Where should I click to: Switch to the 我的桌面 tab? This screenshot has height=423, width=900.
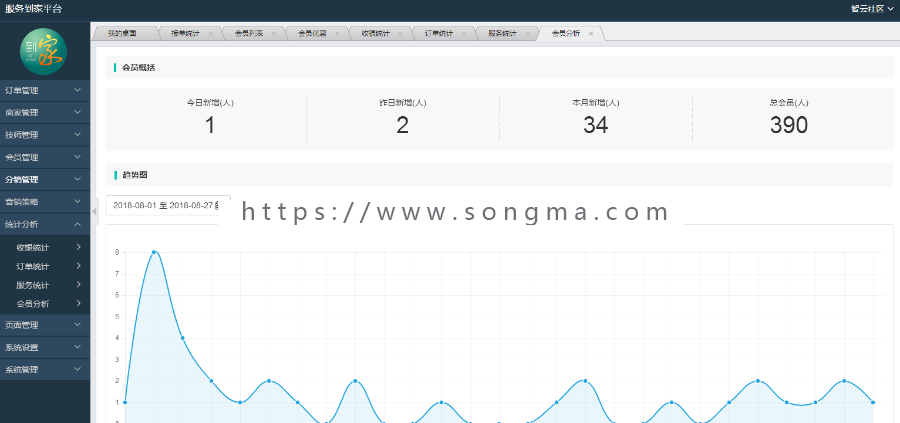click(122, 33)
